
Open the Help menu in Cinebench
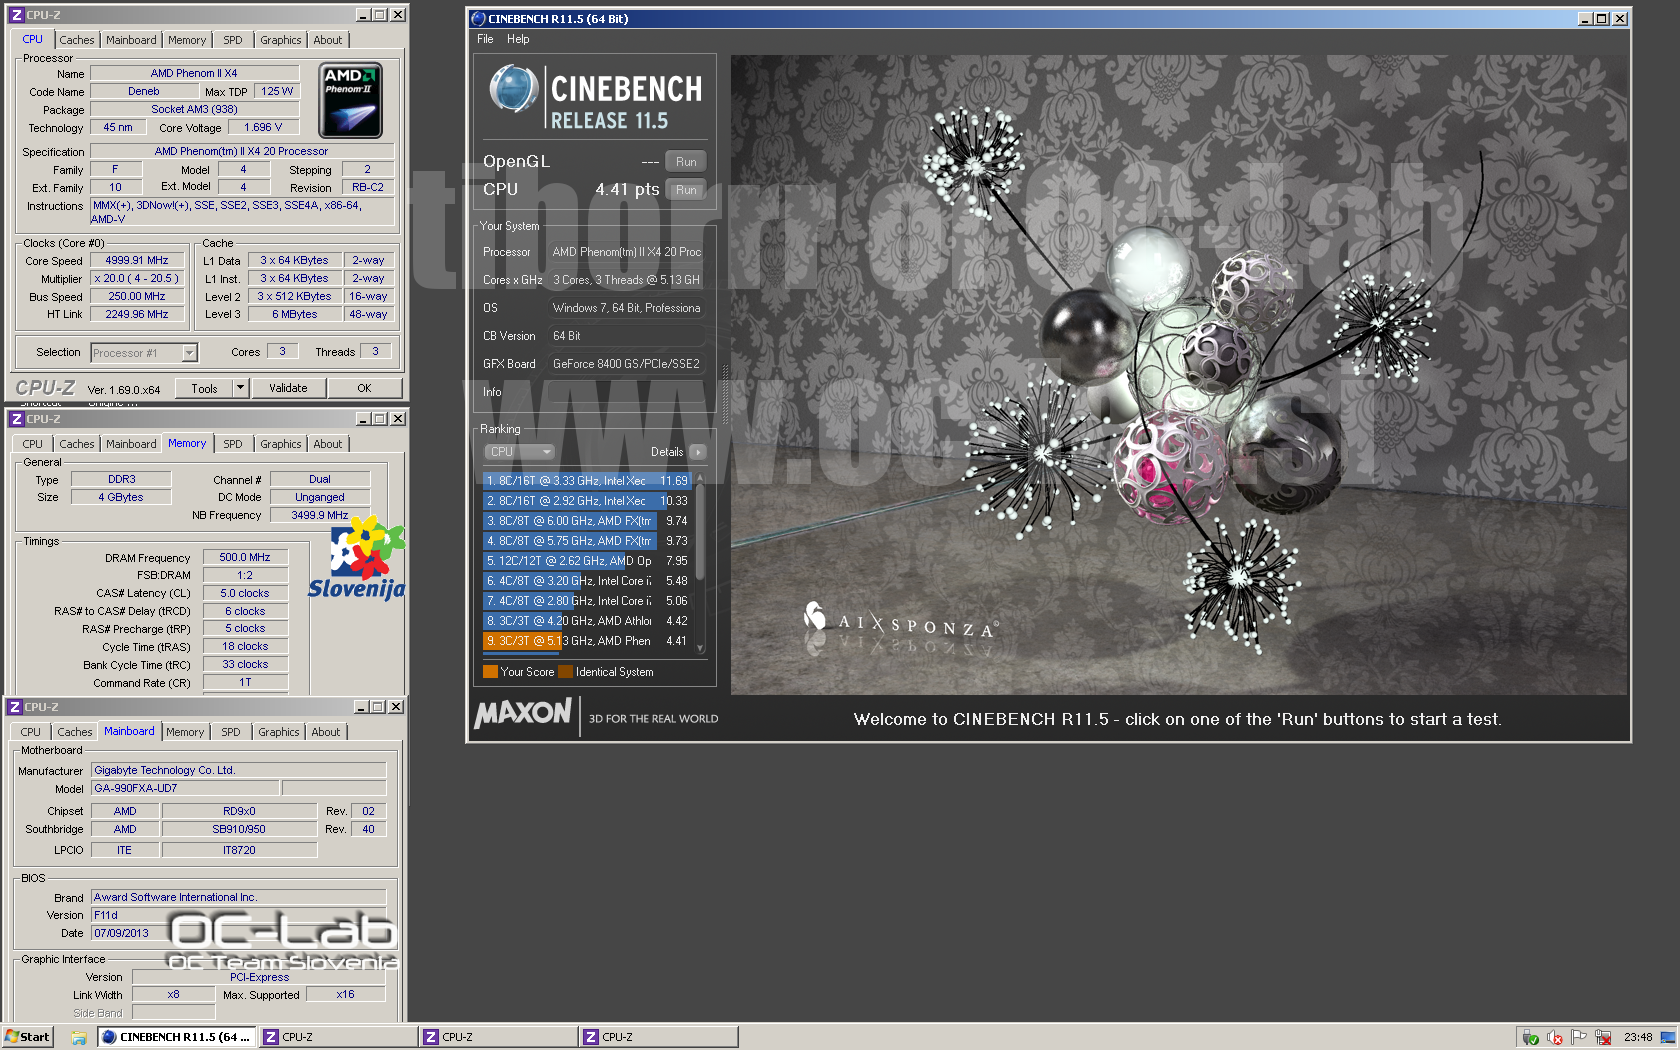tap(518, 39)
